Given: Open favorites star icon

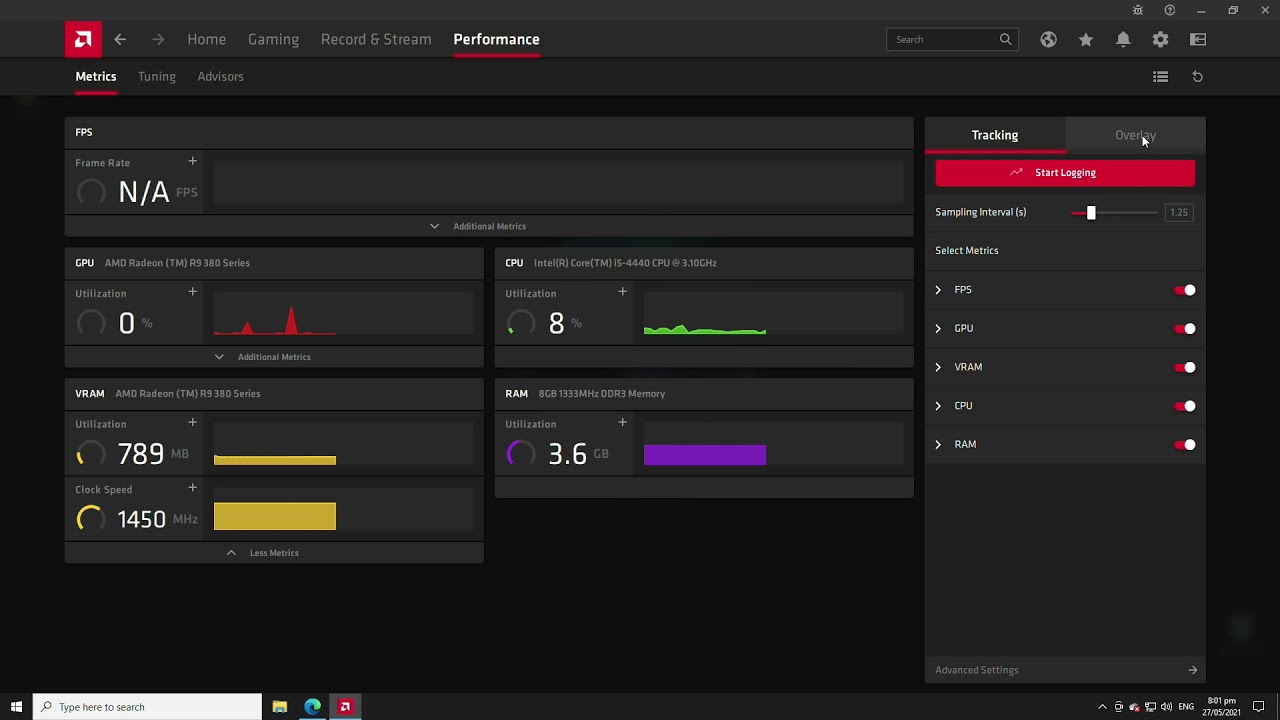Looking at the screenshot, I should tap(1086, 39).
